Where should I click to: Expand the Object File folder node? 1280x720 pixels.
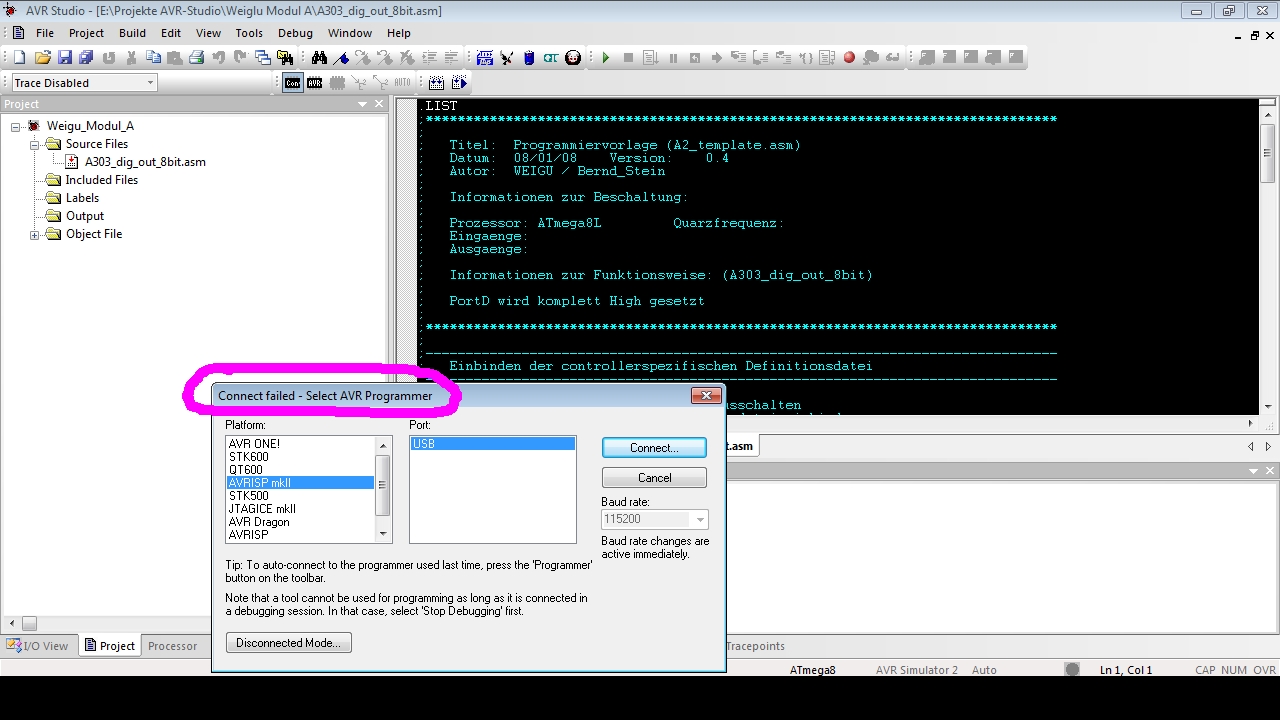pyautogui.click(x=34, y=234)
